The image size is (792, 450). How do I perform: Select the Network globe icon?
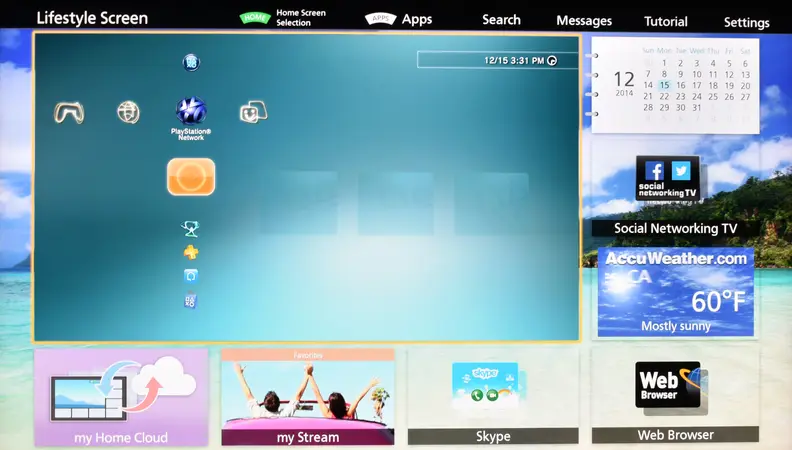click(x=128, y=112)
